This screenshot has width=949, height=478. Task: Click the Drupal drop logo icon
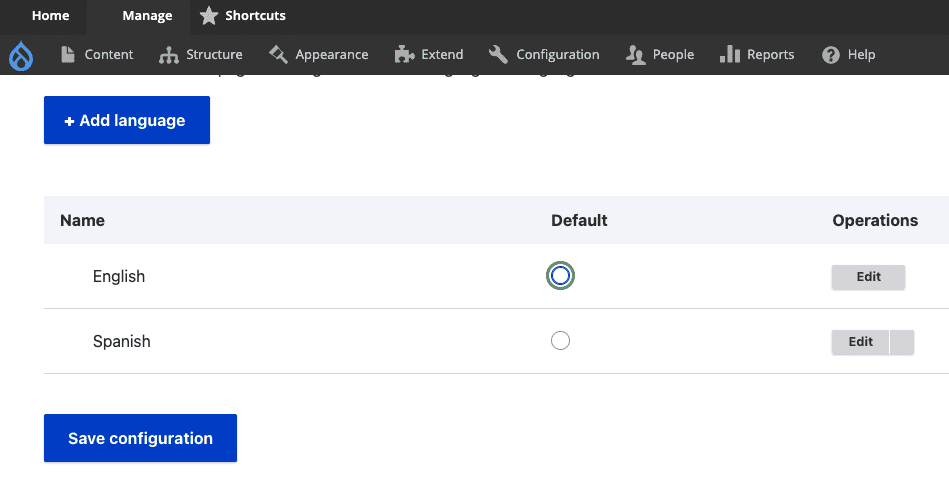(20, 56)
